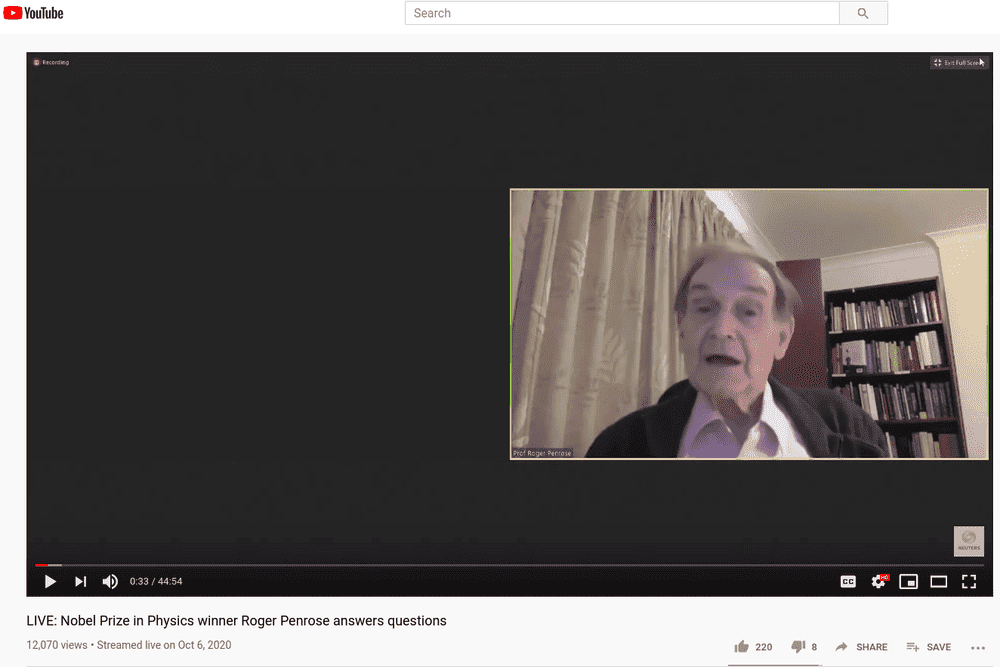The width and height of the screenshot is (1000, 667).
Task: Share the video via SHARE button
Action: click(x=862, y=647)
